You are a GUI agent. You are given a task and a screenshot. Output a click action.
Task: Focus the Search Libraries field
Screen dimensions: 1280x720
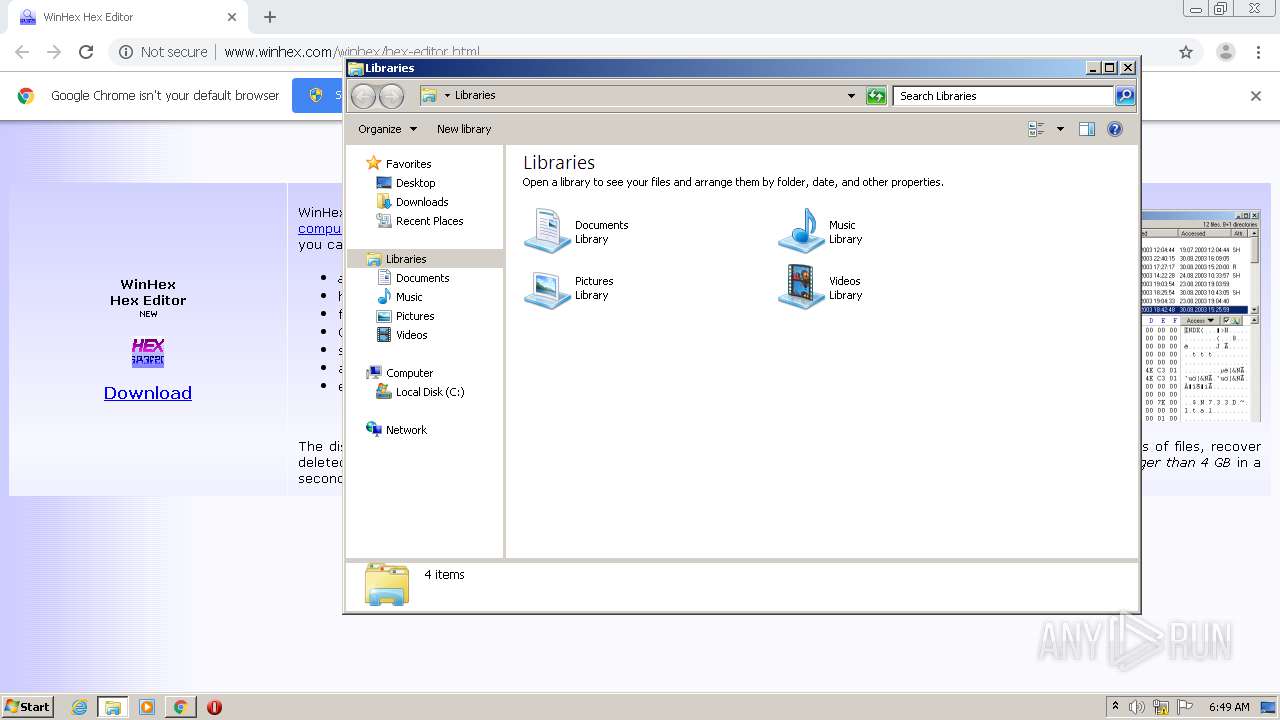click(1002, 96)
